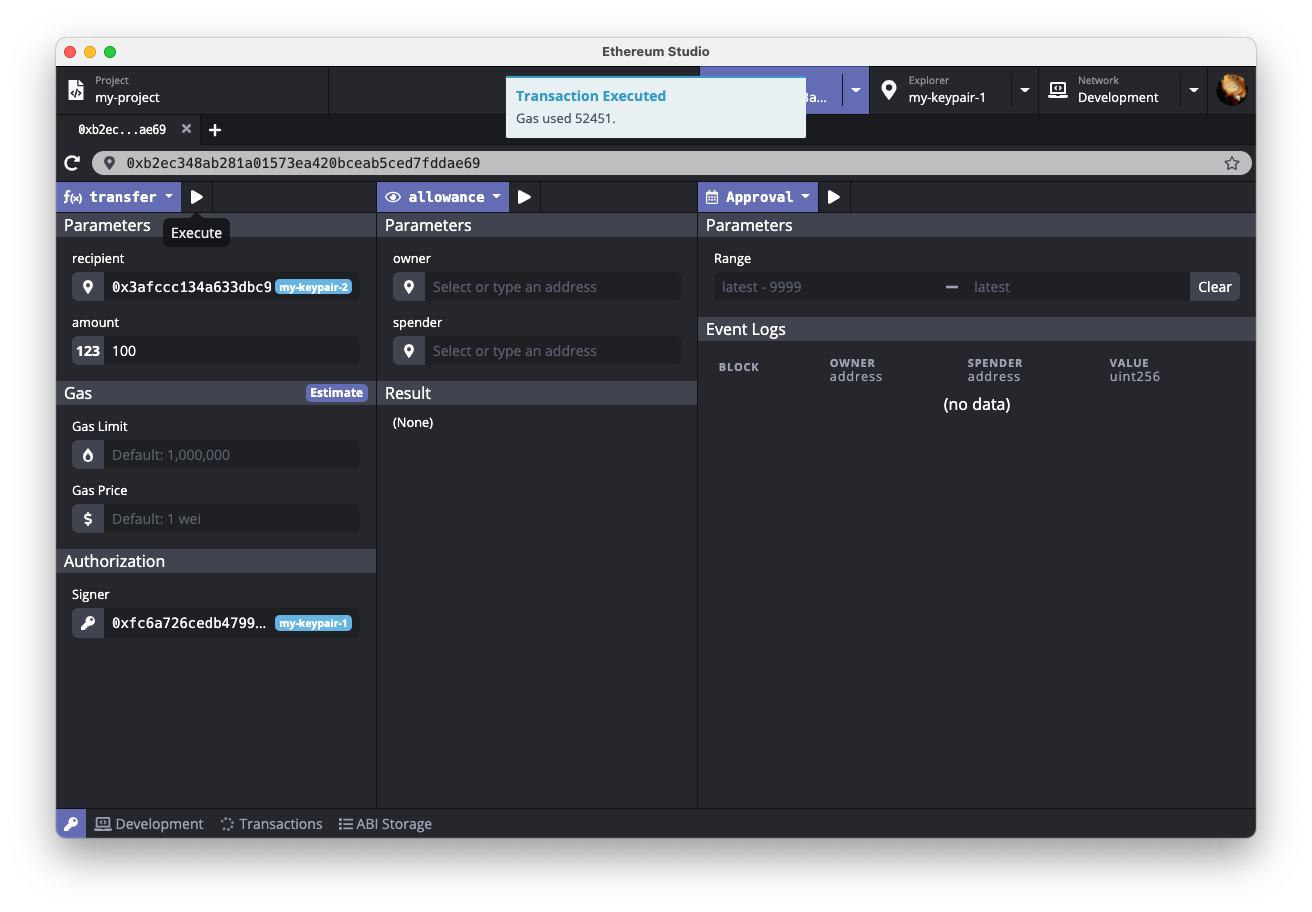Run the allowance query play button
This screenshot has width=1312, height=912.
pos(524,197)
